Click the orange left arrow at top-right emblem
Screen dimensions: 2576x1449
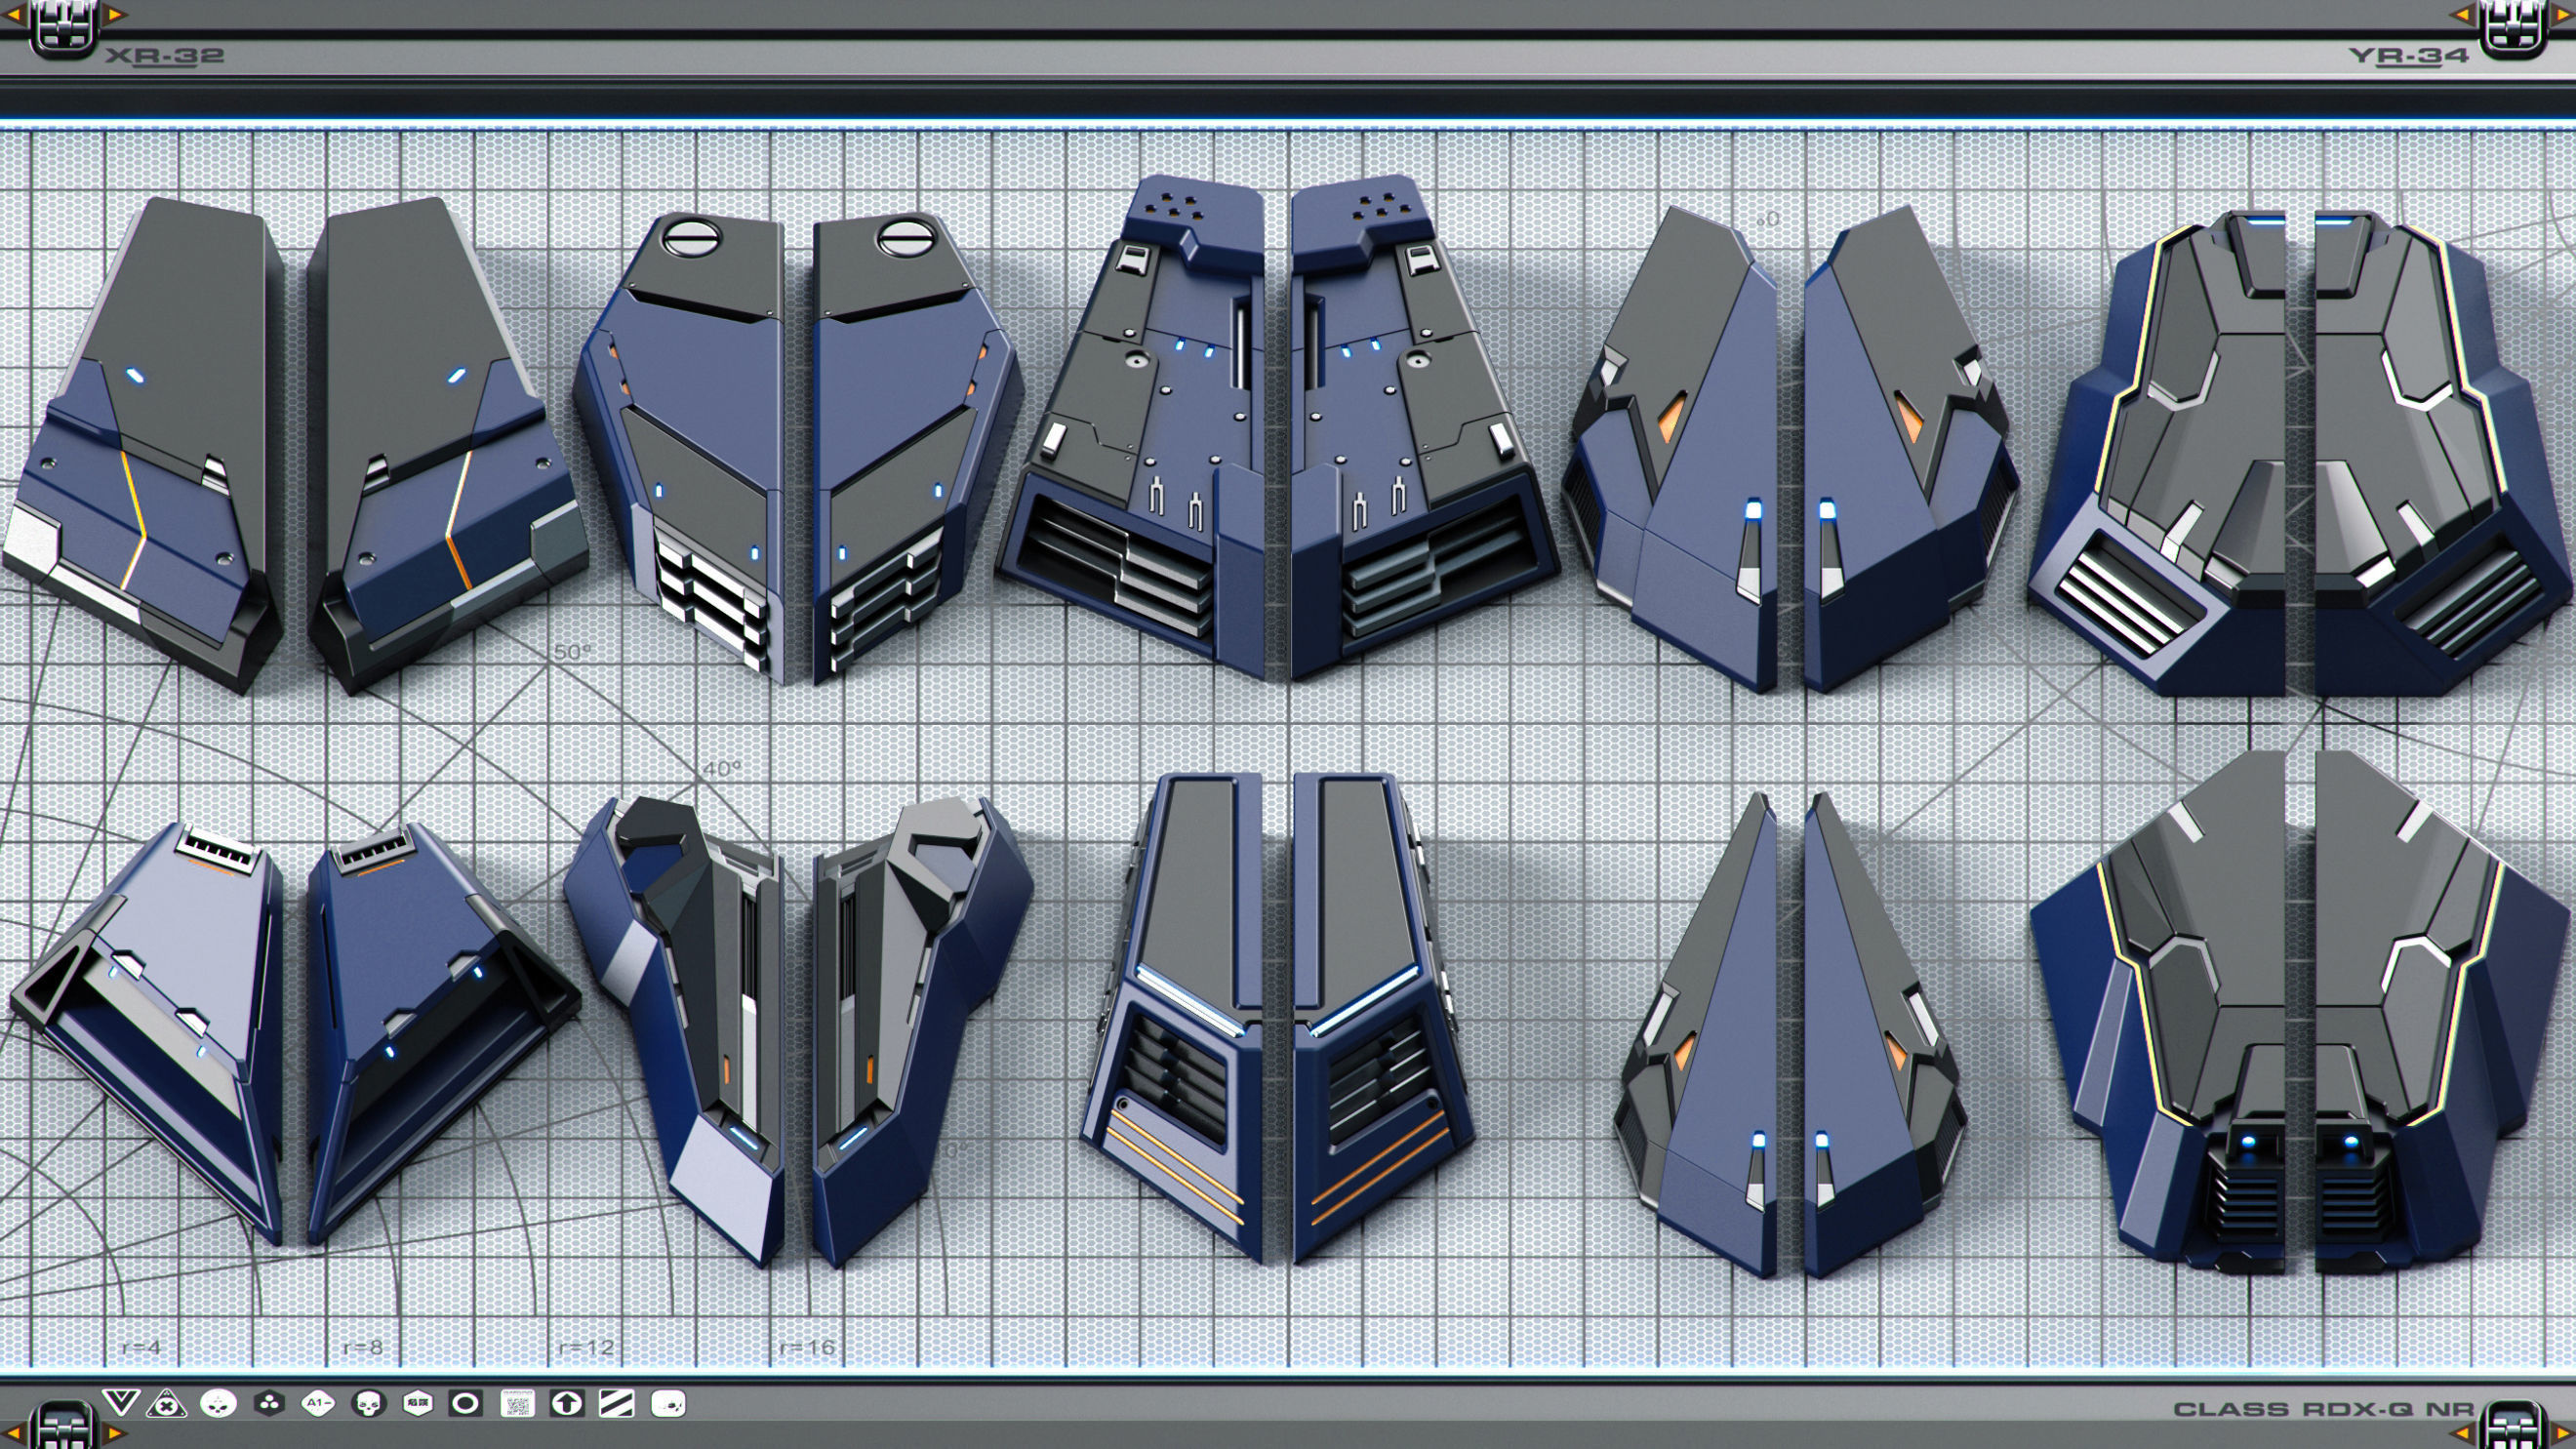pos(2461,14)
